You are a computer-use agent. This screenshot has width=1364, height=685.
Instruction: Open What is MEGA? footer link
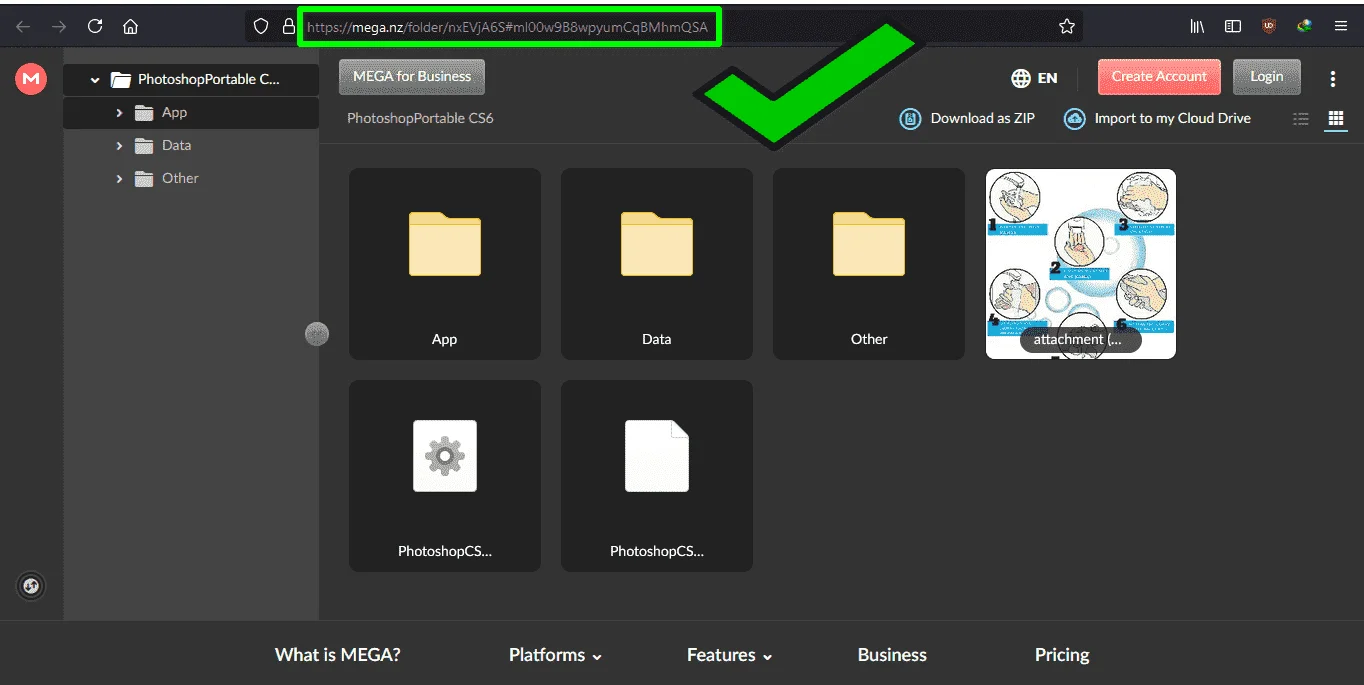tap(338, 655)
